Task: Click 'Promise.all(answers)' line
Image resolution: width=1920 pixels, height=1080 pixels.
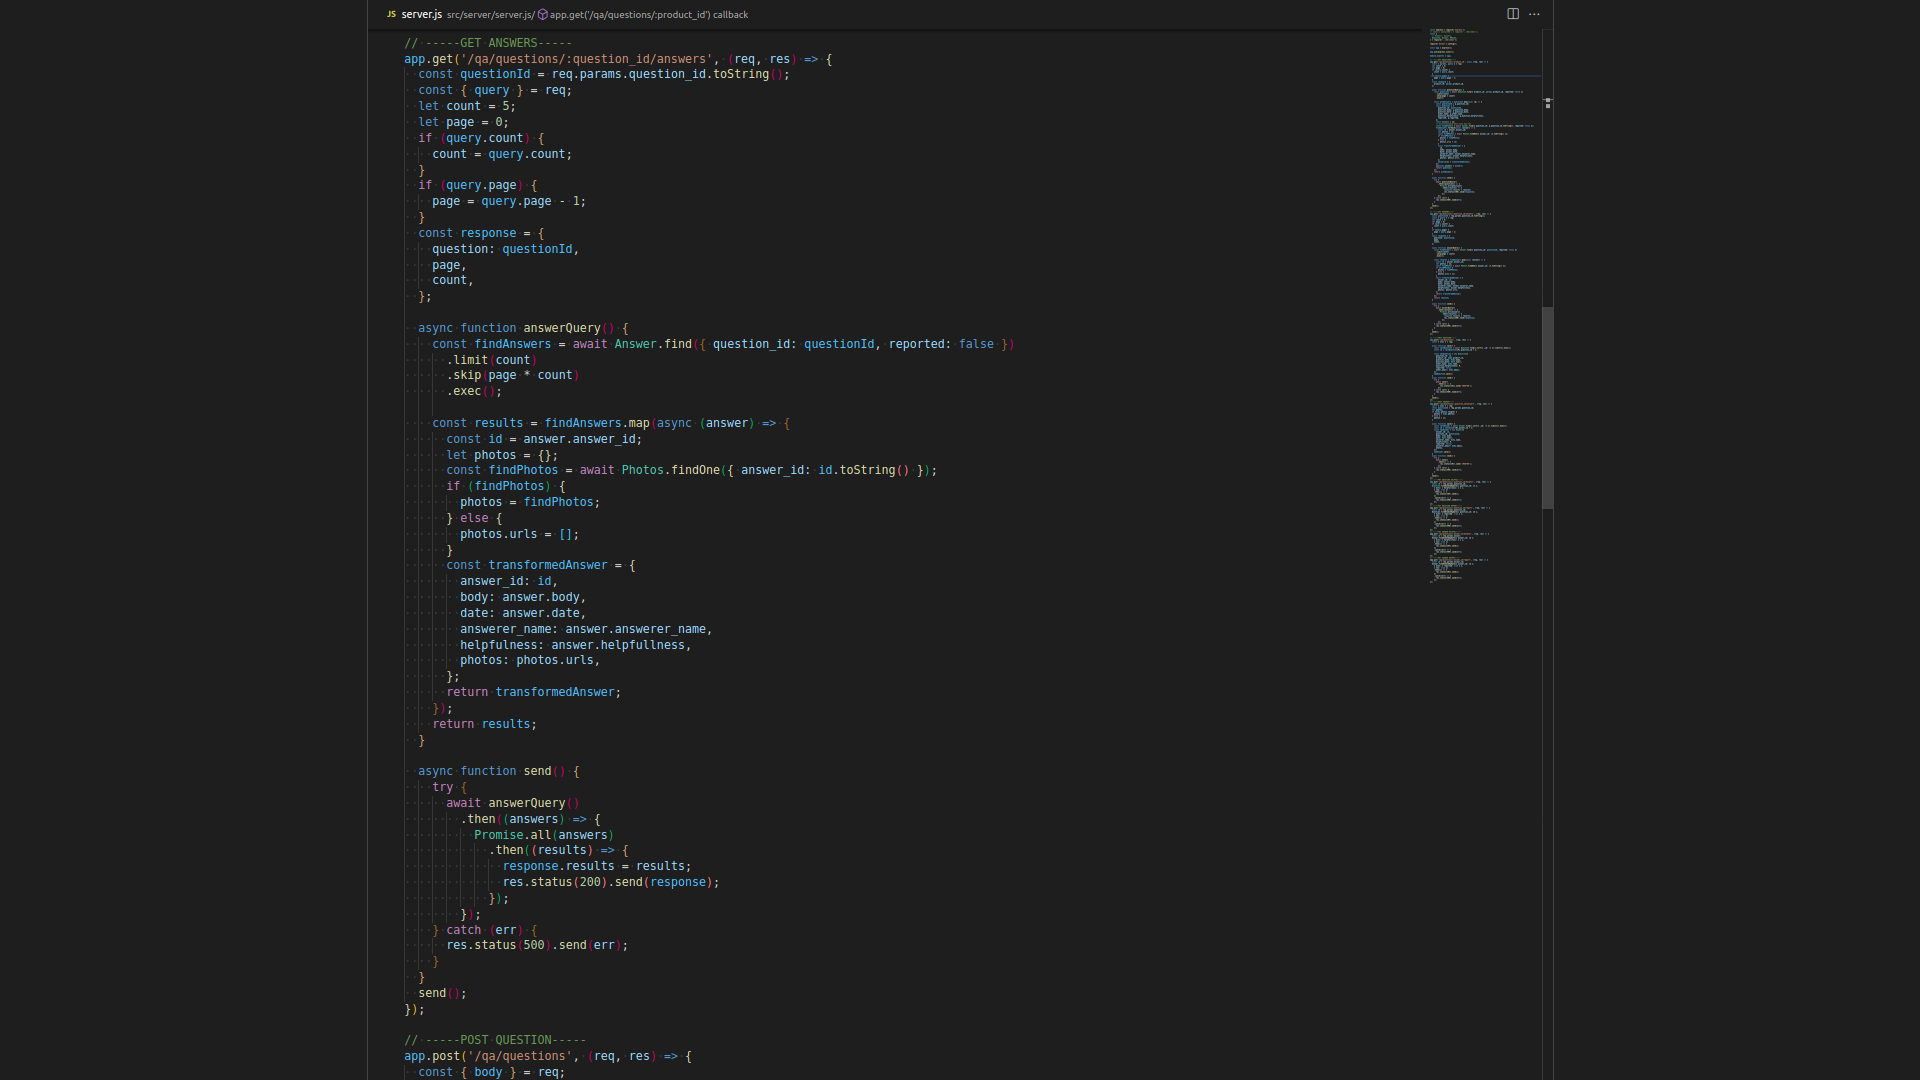Action: [544, 835]
